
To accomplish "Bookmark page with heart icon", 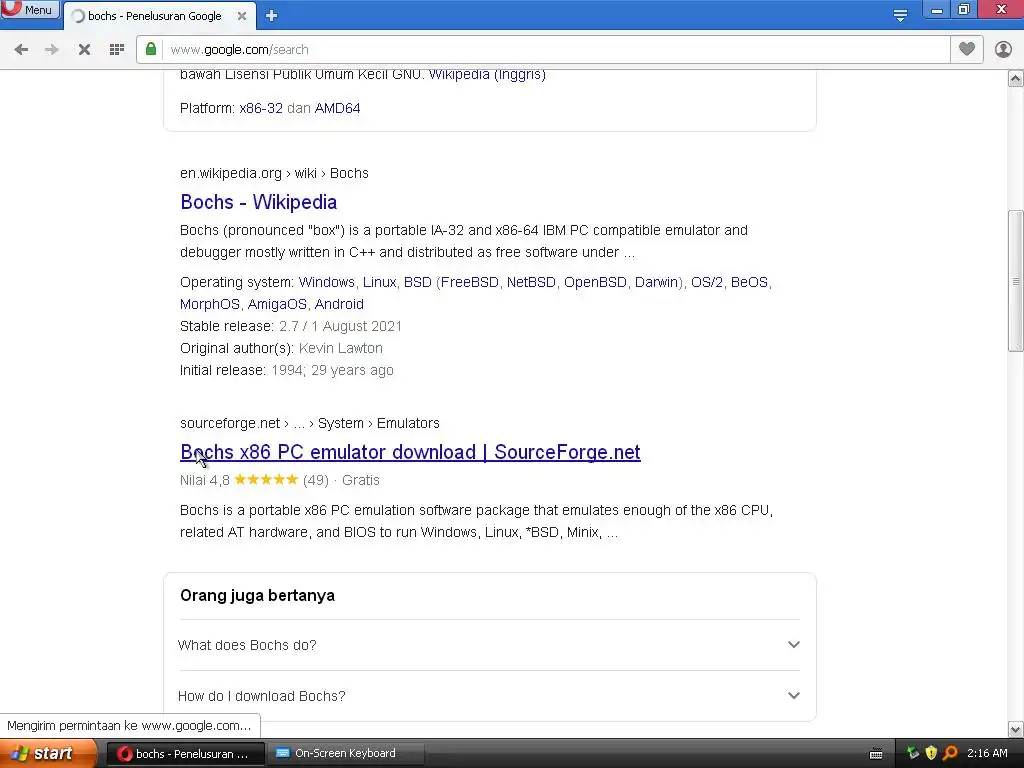I will (x=967, y=49).
